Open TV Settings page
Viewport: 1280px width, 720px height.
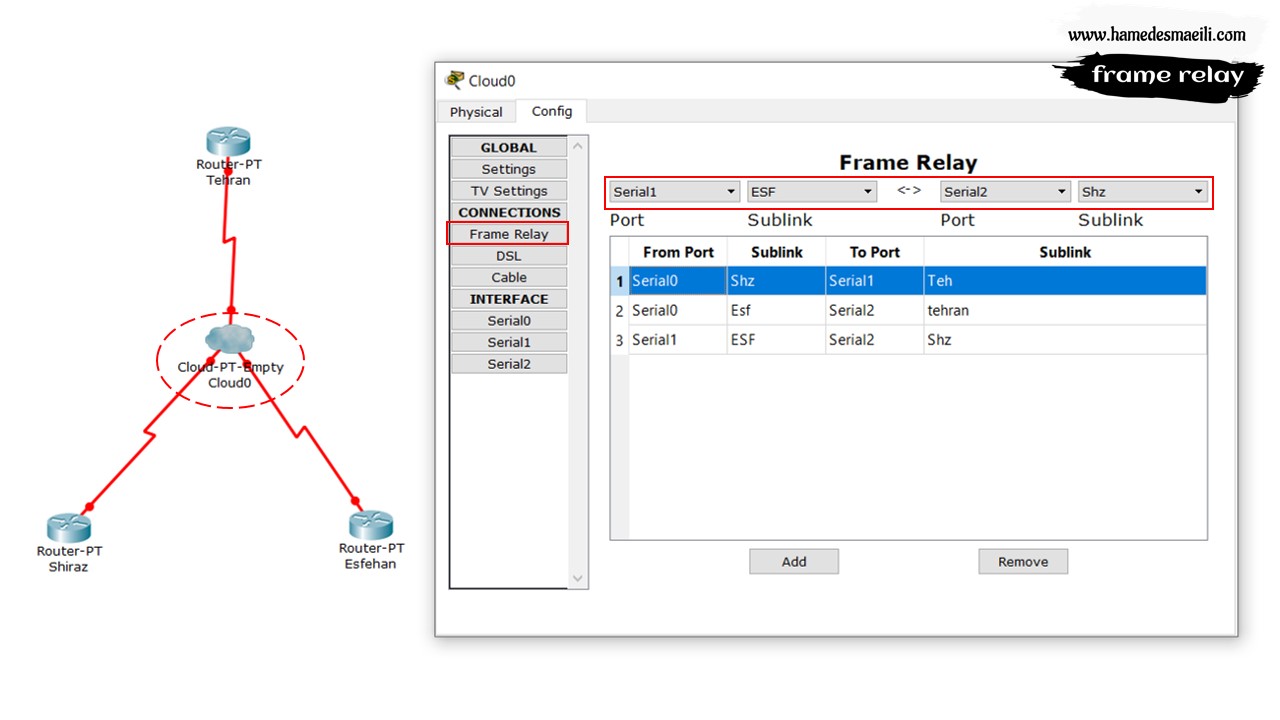509,191
